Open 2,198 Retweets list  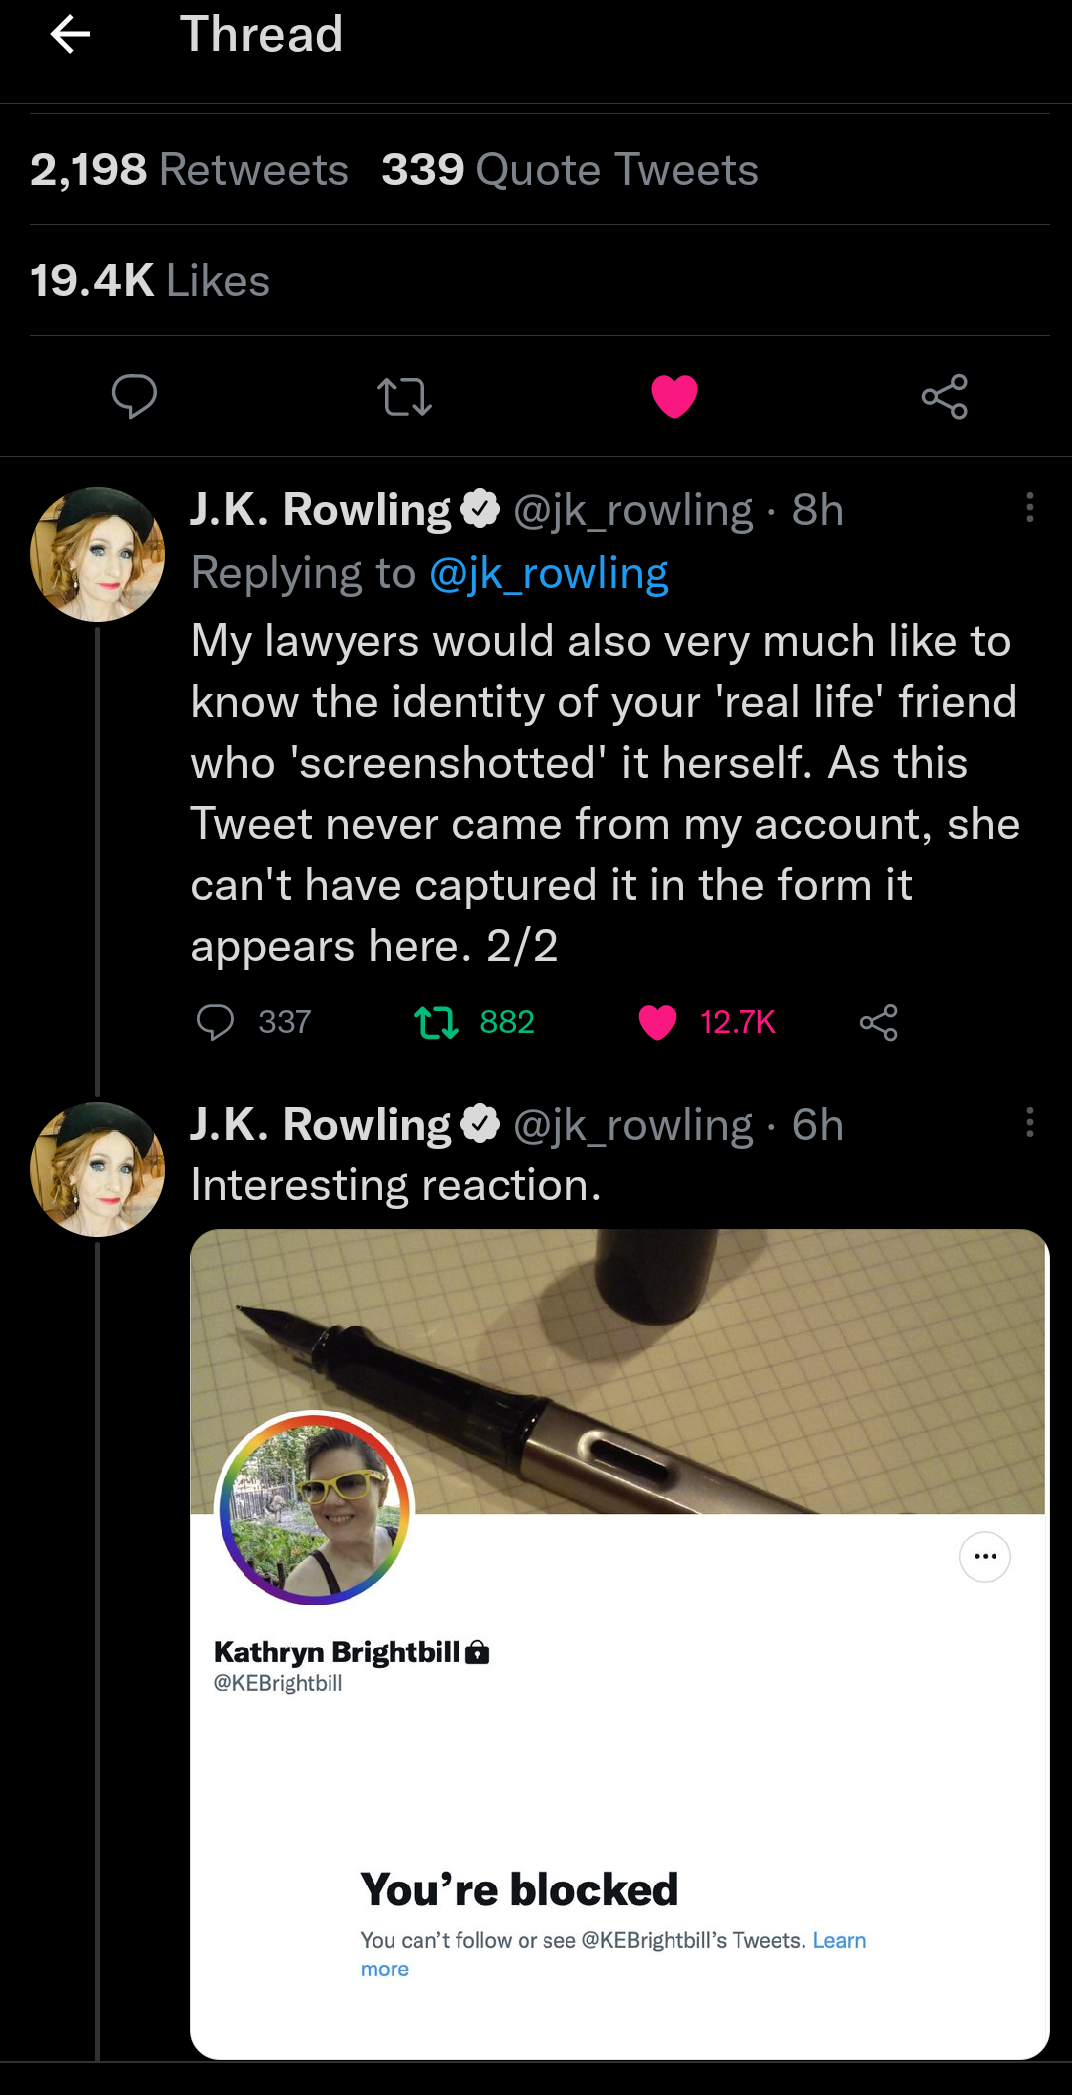(189, 169)
